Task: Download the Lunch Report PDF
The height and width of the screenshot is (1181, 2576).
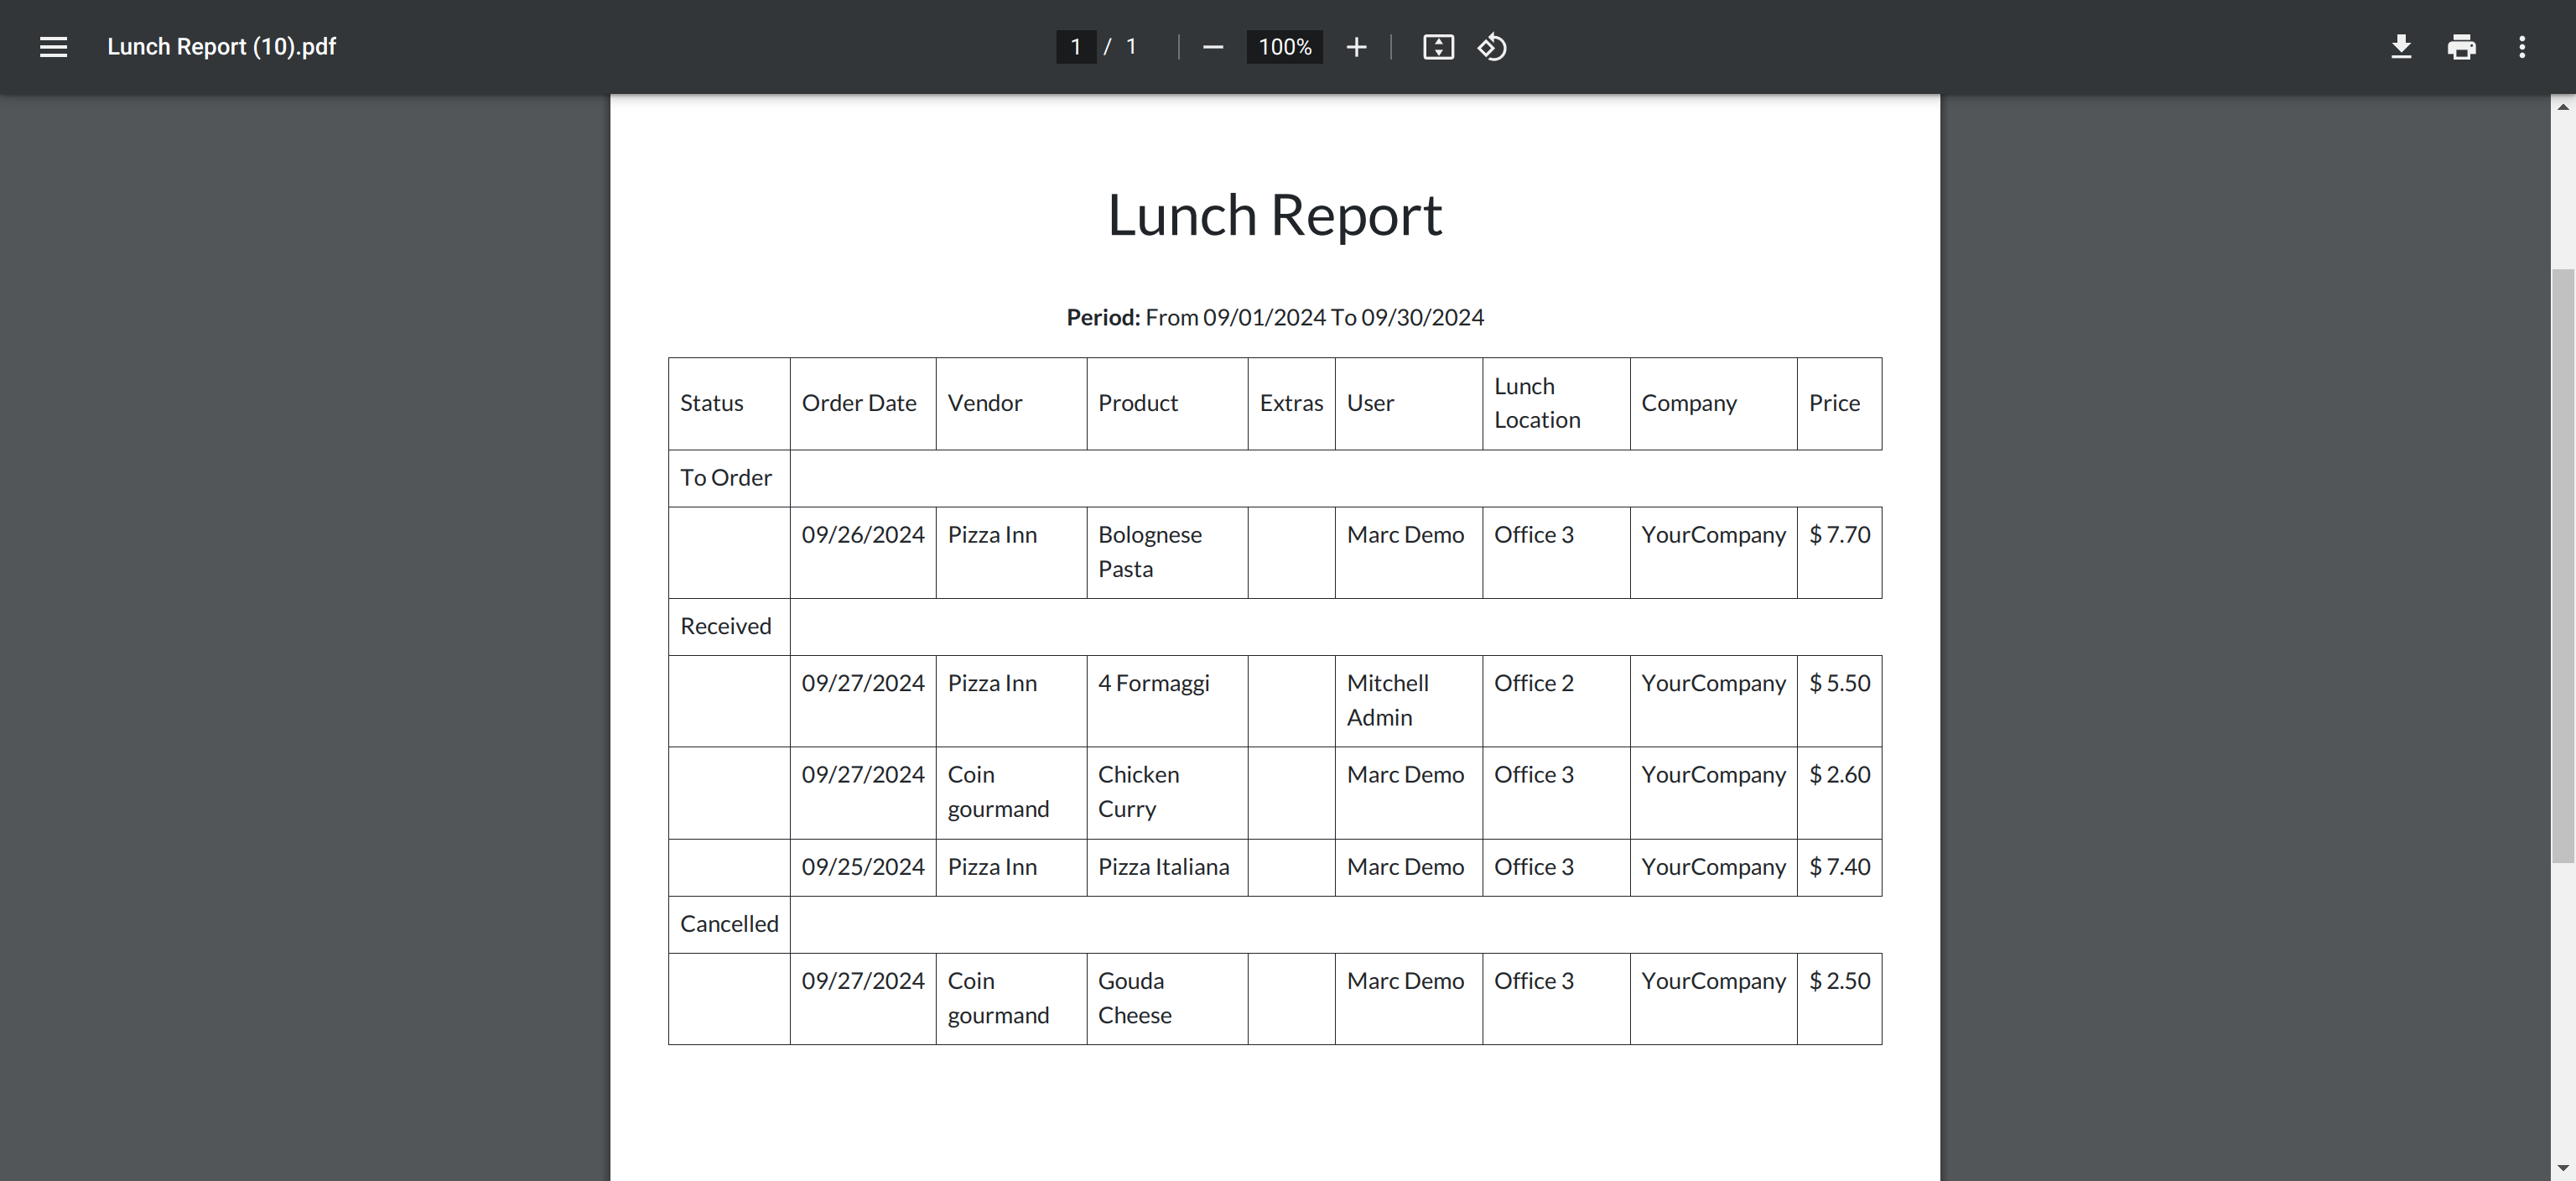Action: click(2400, 47)
